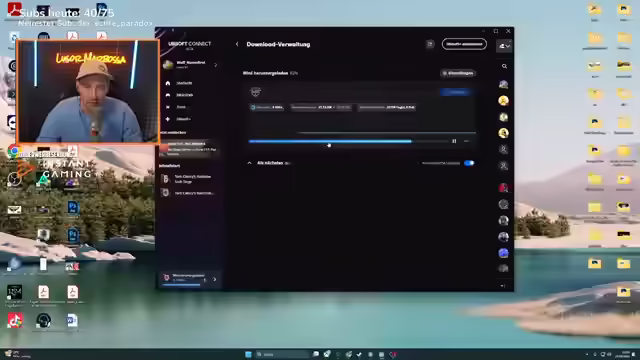
Task: Toggle the switch in the 'Als nächstes' row
Action: click(469, 163)
